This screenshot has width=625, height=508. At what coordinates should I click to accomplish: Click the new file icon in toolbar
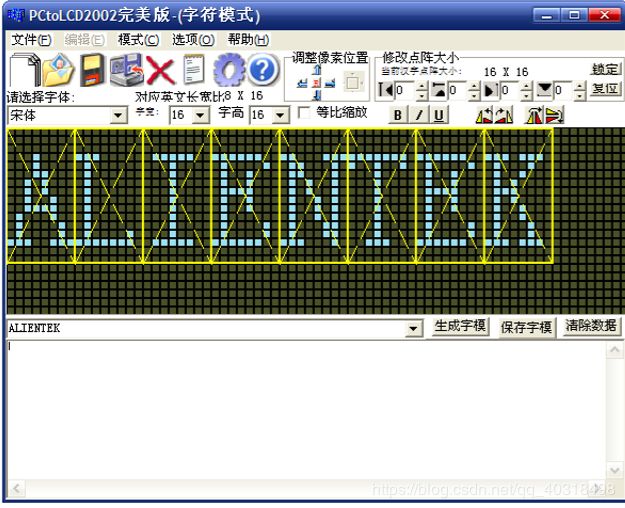(x=24, y=72)
